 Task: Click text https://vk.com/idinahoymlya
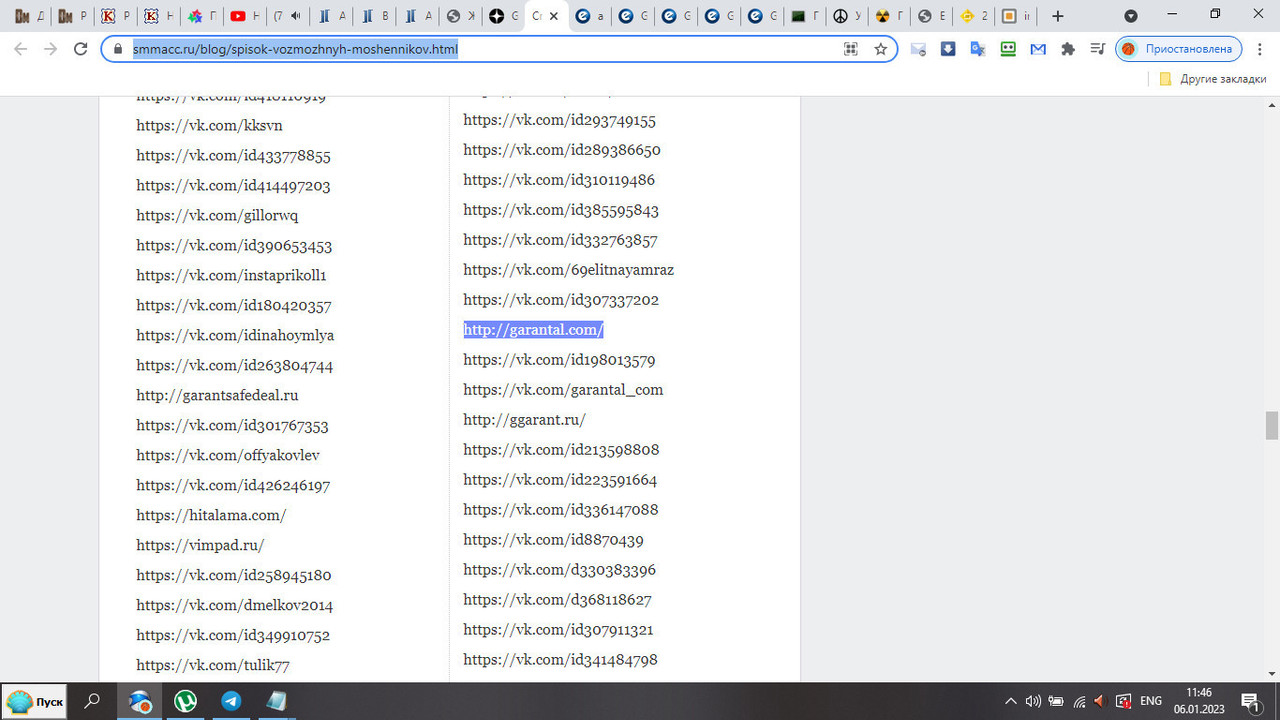click(235, 336)
